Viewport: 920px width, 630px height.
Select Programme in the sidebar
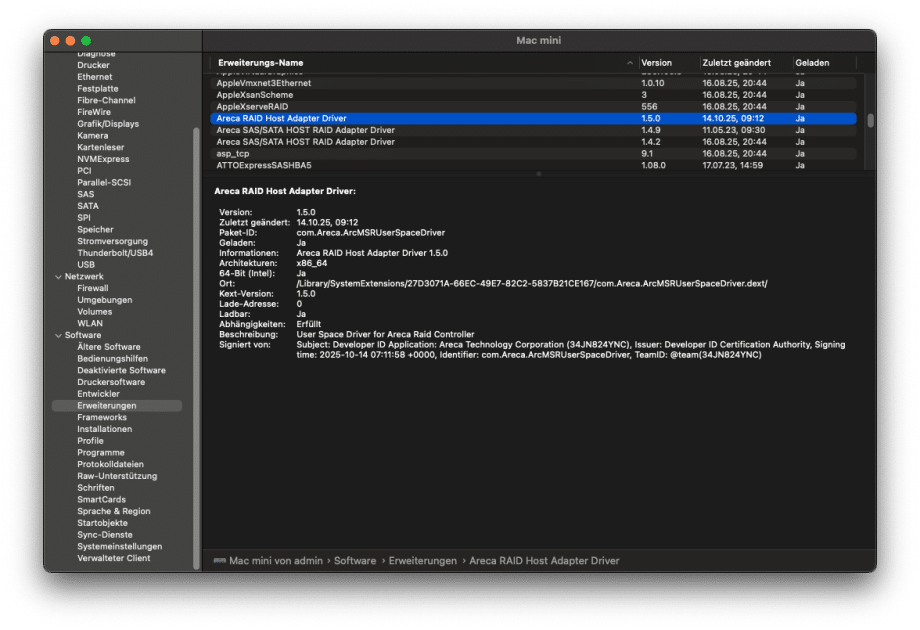[x=100, y=452]
